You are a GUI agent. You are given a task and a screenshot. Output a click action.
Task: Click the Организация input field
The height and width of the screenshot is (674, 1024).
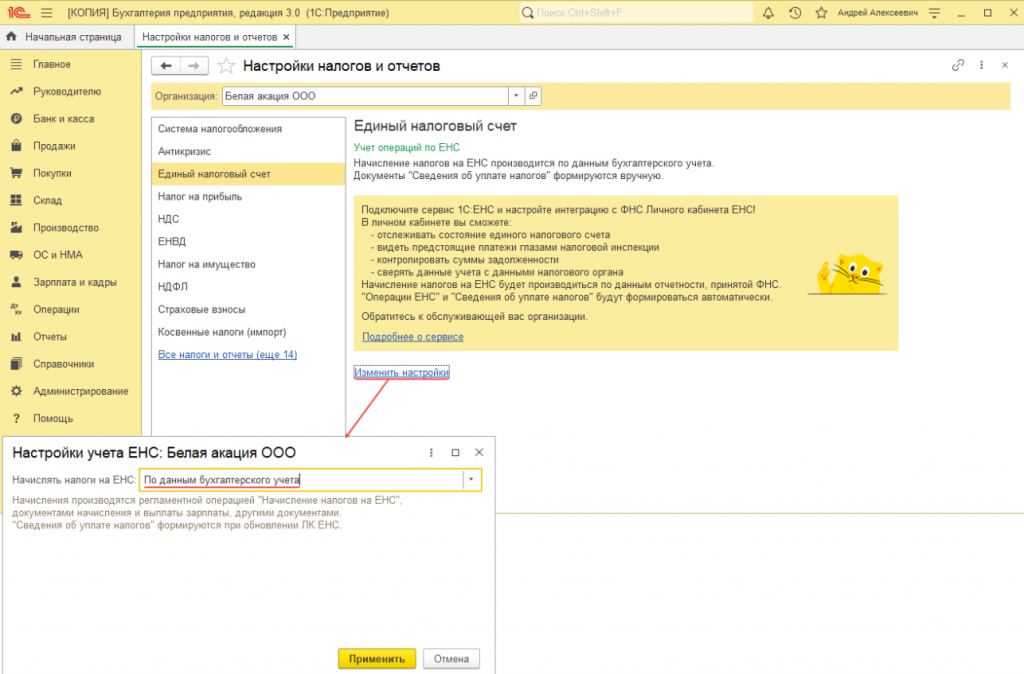pyautogui.click(x=366, y=96)
